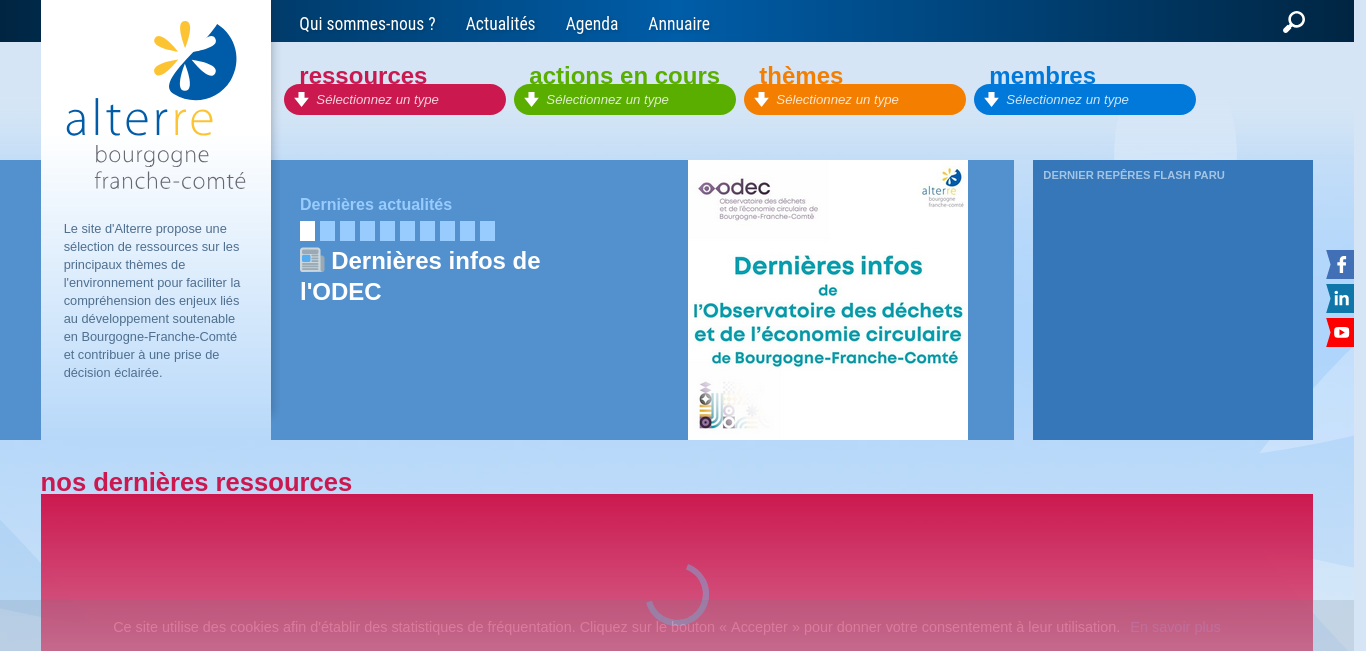Click the nos dernières ressources heading
This screenshot has width=1366, height=651.
196,482
